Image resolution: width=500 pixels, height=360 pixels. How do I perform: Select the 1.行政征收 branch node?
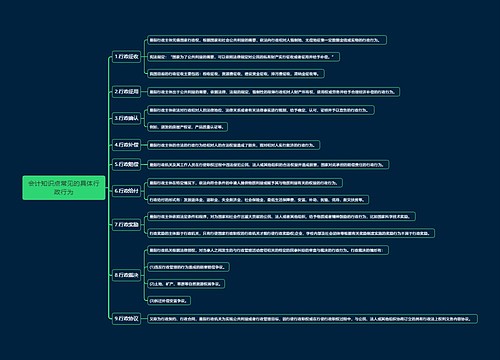point(126,57)
